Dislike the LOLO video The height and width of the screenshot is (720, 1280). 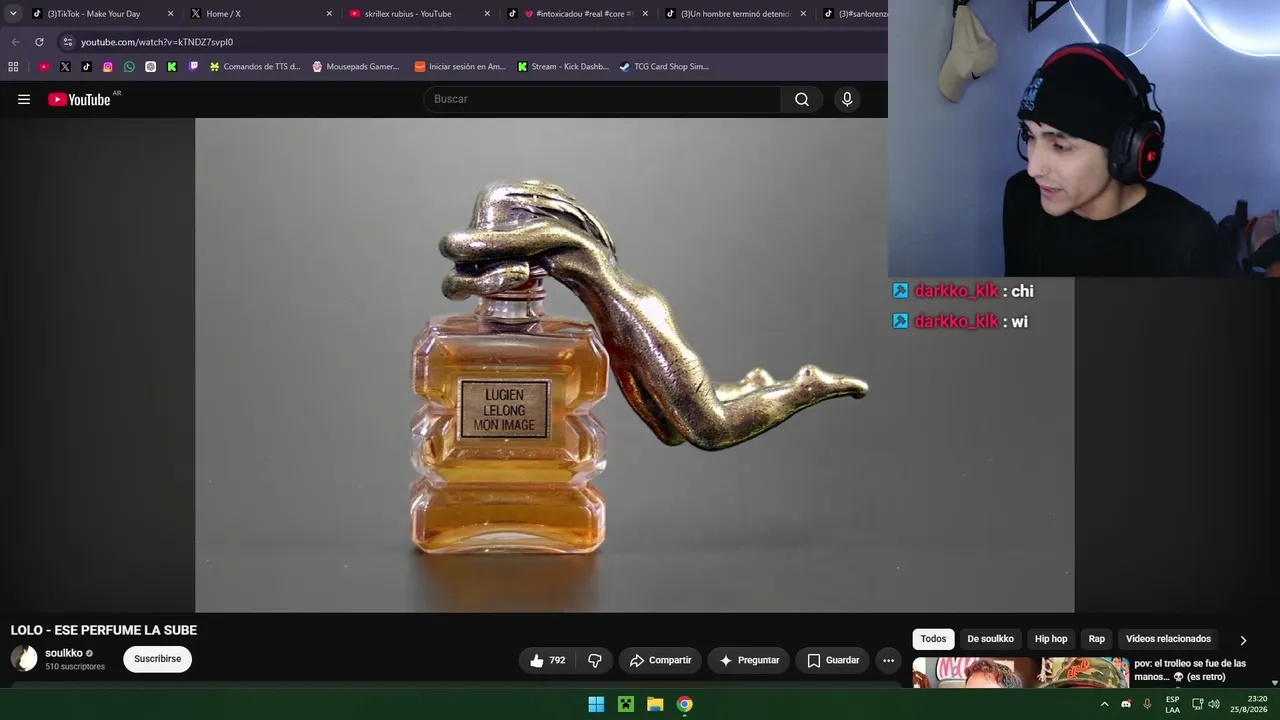tap(595, 660)
